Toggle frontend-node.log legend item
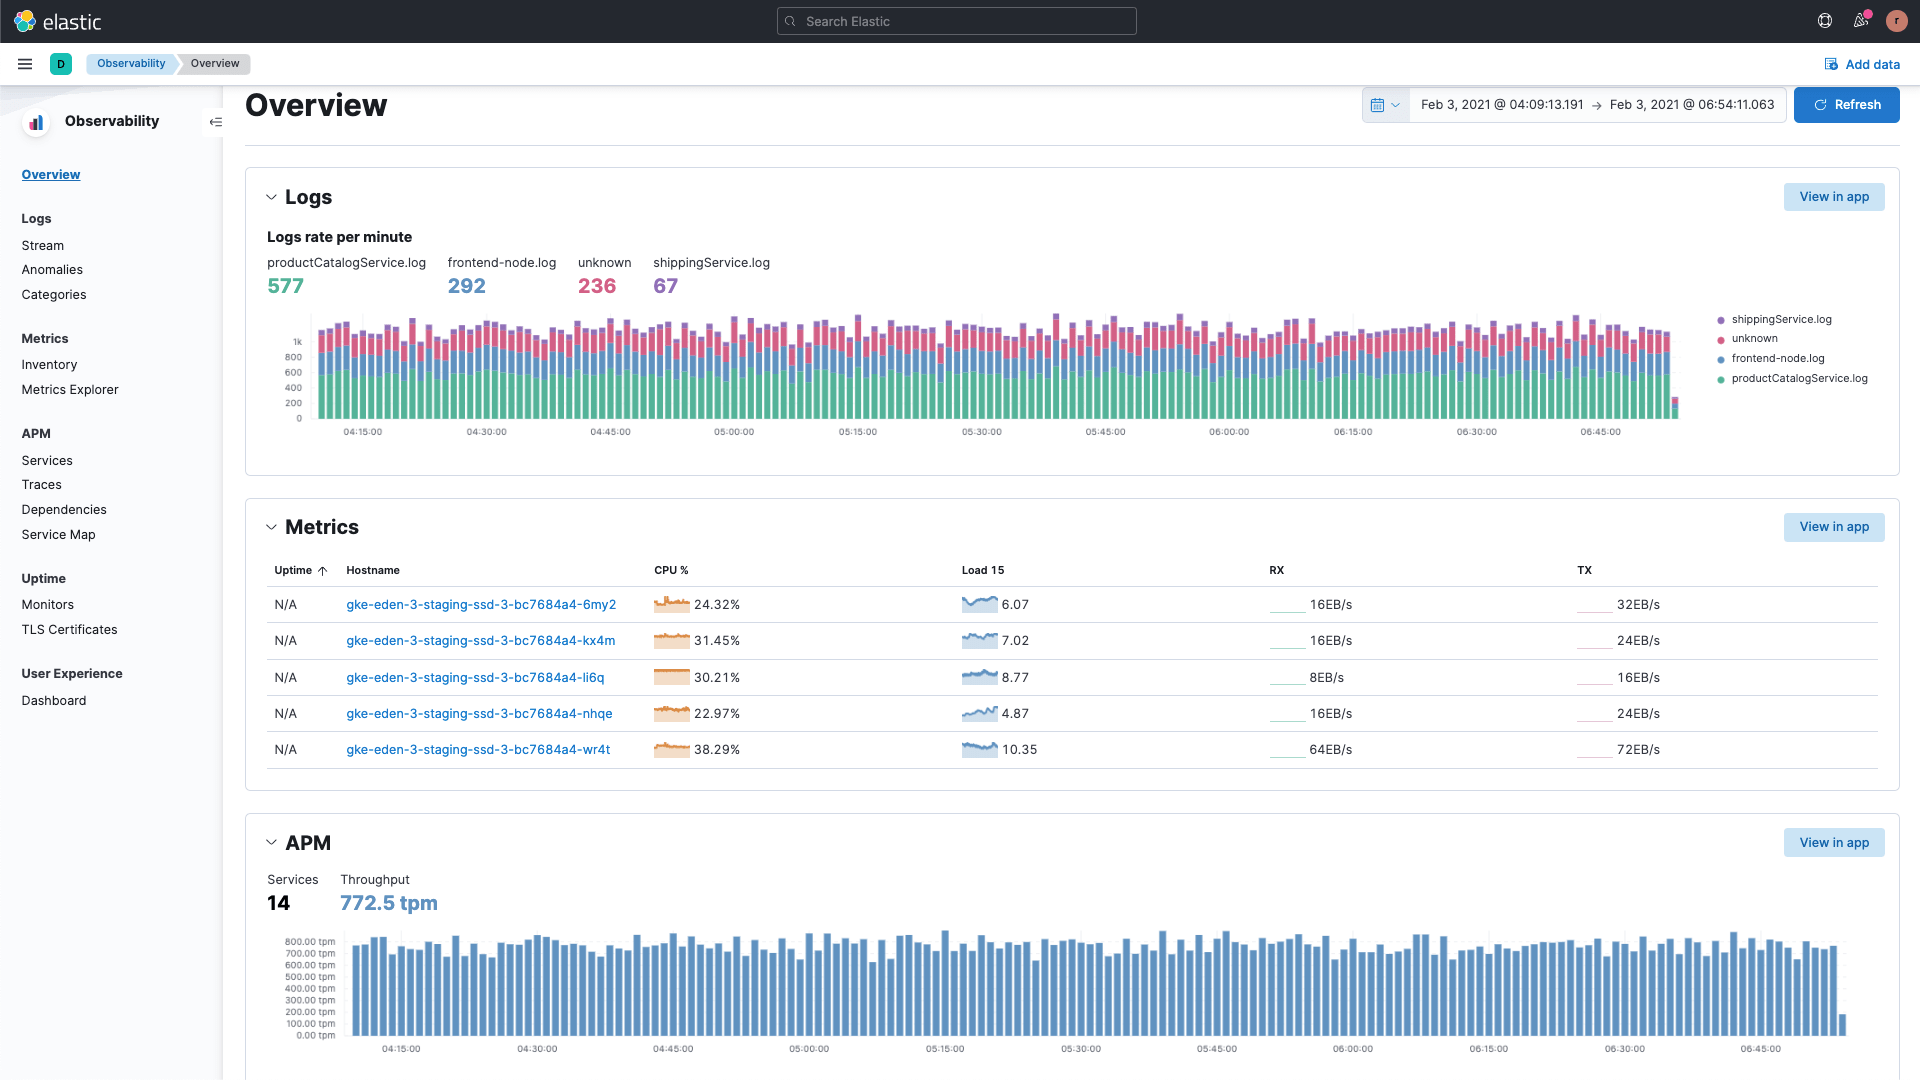 pyautogui.click(x=1777, y=359)
